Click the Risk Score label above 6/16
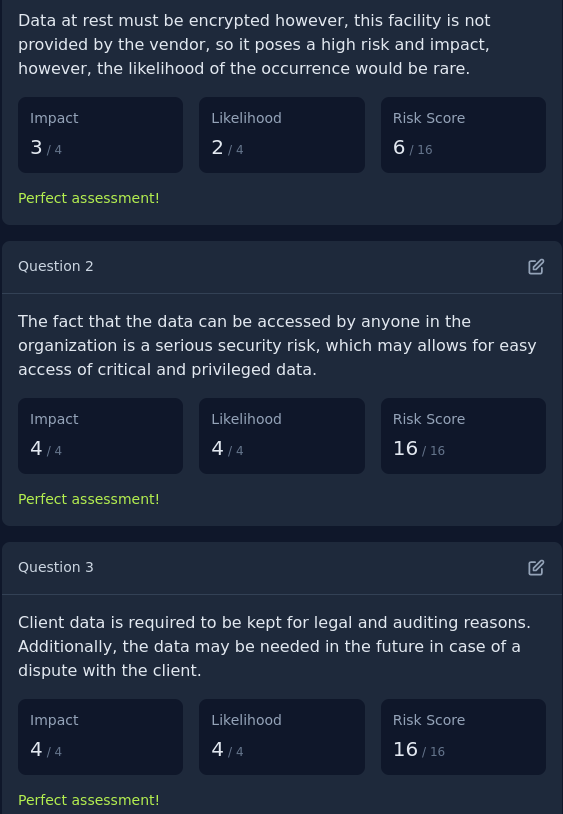This screenshot has height=814, width=563. pos(429,118)
